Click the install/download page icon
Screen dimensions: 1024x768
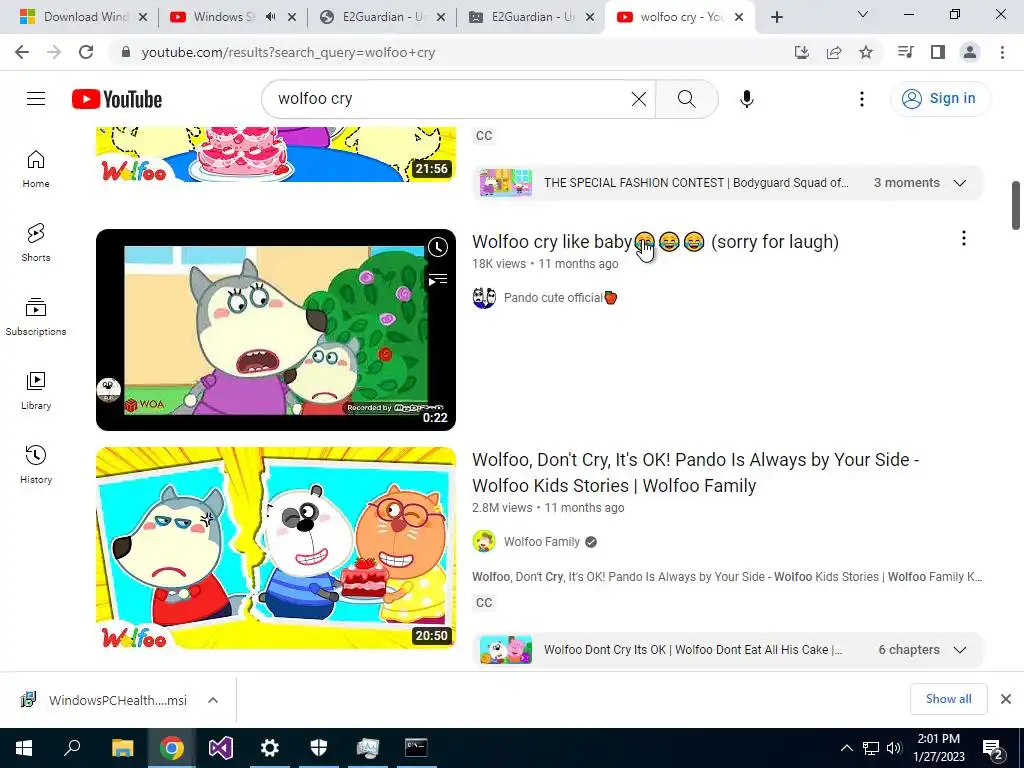click(x=802, y=52)
